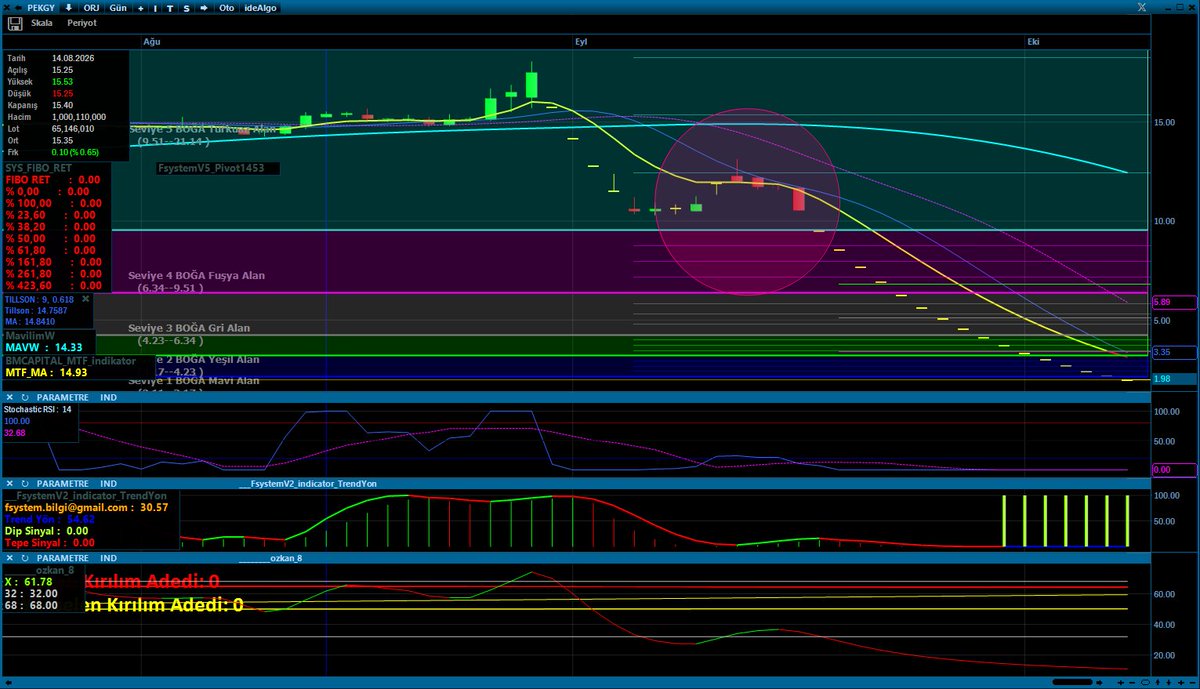Screen dimensions: 1200x689
Task: Open the Periyot menu
Action: pos(82,21)
